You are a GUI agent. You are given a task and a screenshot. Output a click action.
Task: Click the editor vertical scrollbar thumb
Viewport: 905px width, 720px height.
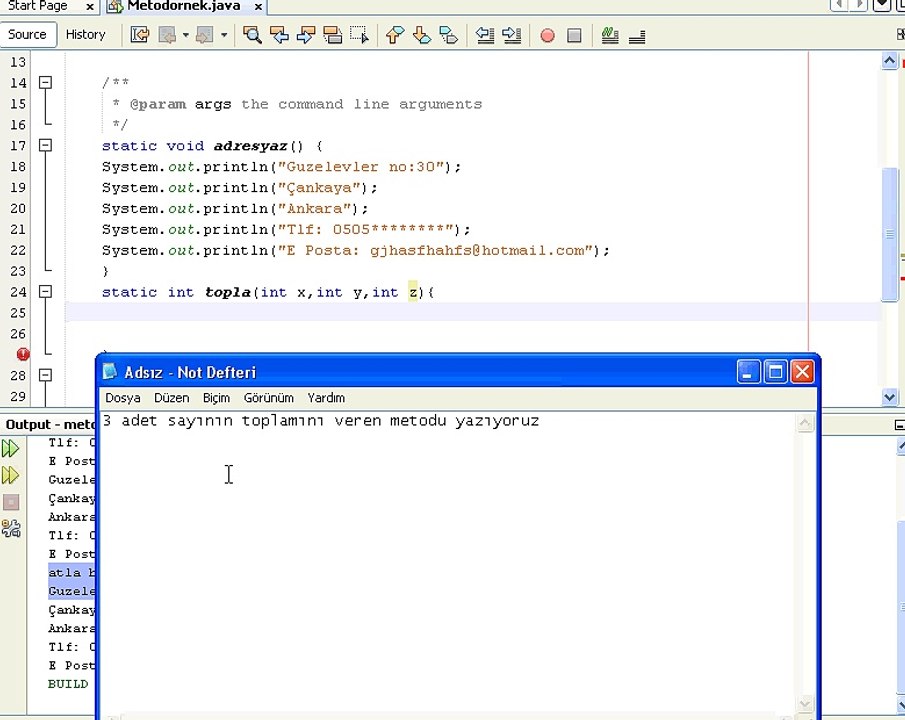click(x=889, y=234)
